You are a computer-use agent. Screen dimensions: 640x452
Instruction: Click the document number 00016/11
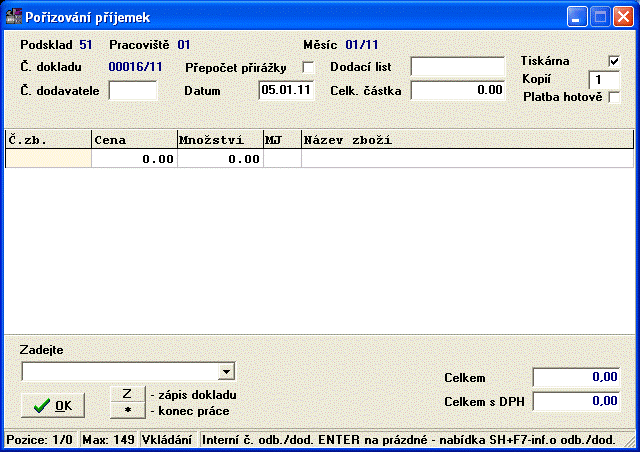(135, 67)
